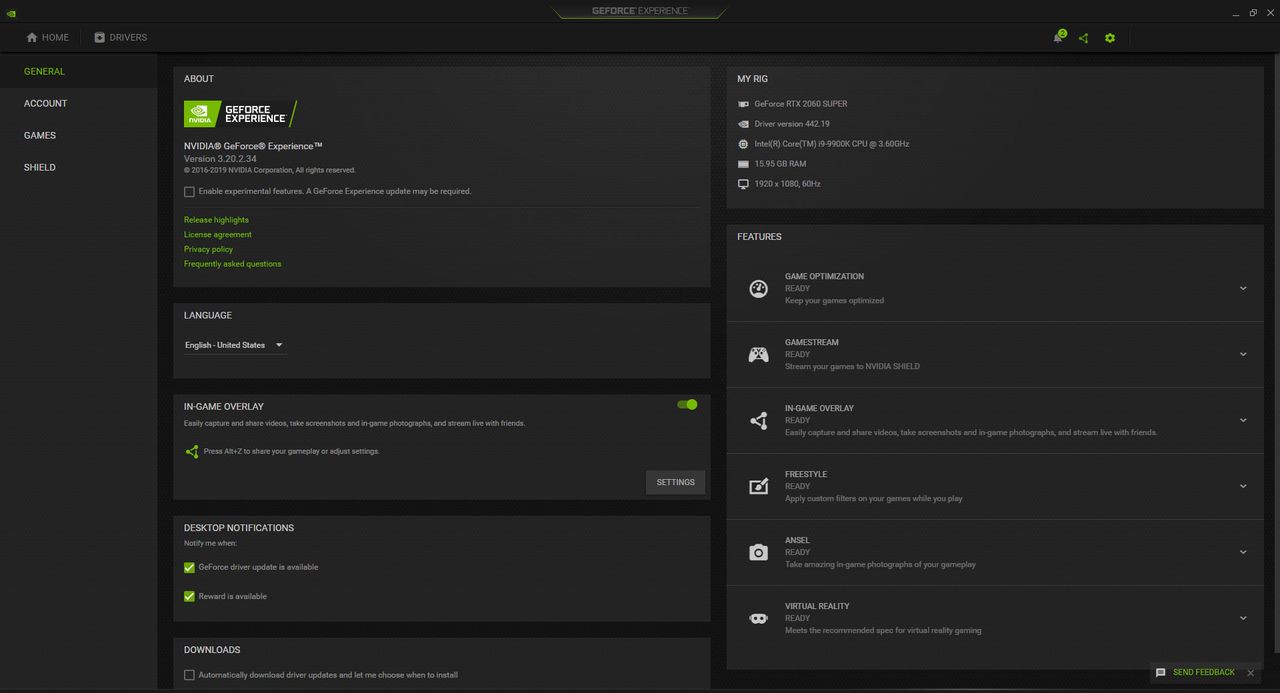Screen dimensions: 1280x693
Task: Click the Driver version 442.19 text
Action: pos(792,124)
